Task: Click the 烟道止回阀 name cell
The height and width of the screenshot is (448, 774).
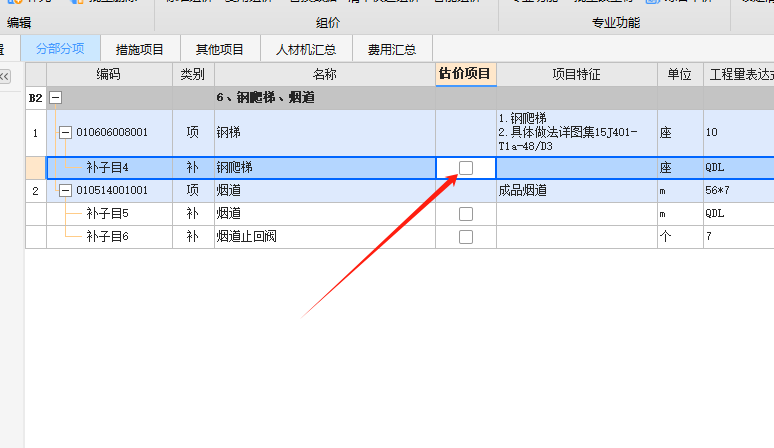Action: 325,237
